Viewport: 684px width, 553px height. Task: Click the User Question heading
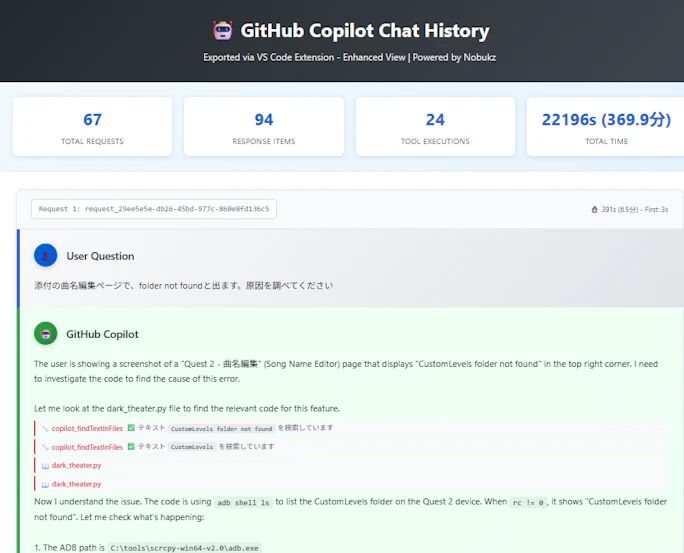pos(100,256)
